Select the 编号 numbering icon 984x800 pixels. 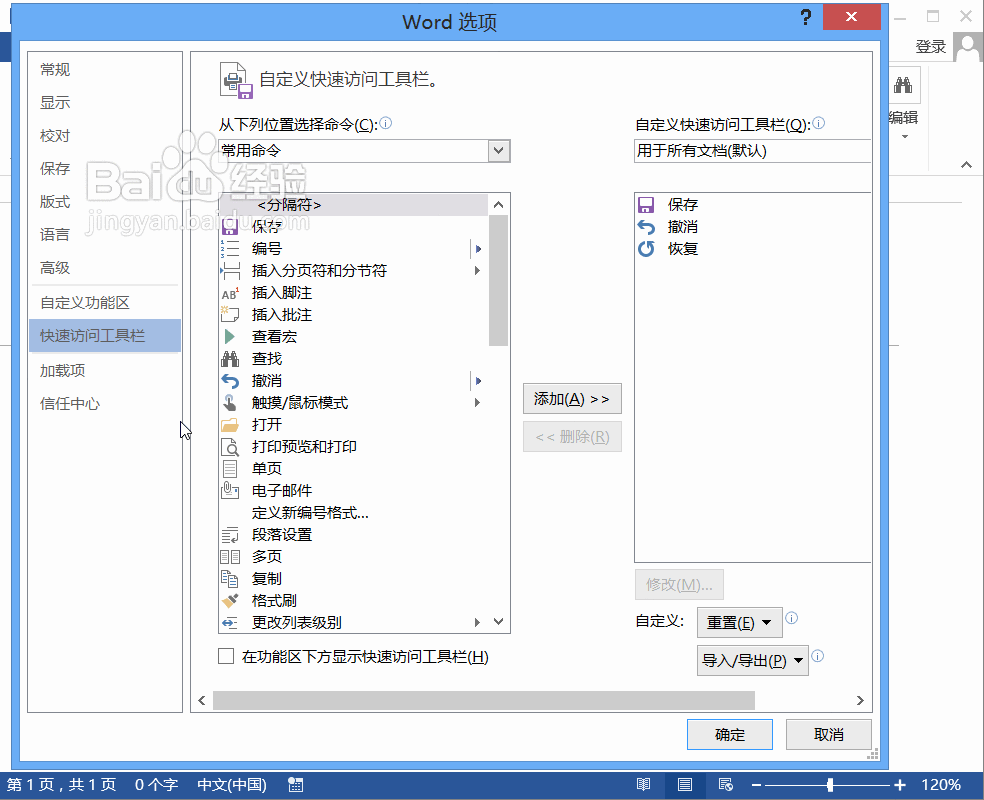pos(230,249)
